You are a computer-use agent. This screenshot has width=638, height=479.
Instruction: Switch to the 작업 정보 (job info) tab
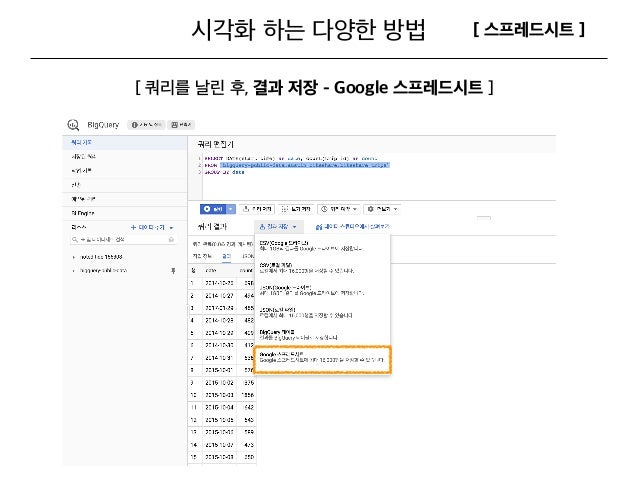[x=202, y=256]
